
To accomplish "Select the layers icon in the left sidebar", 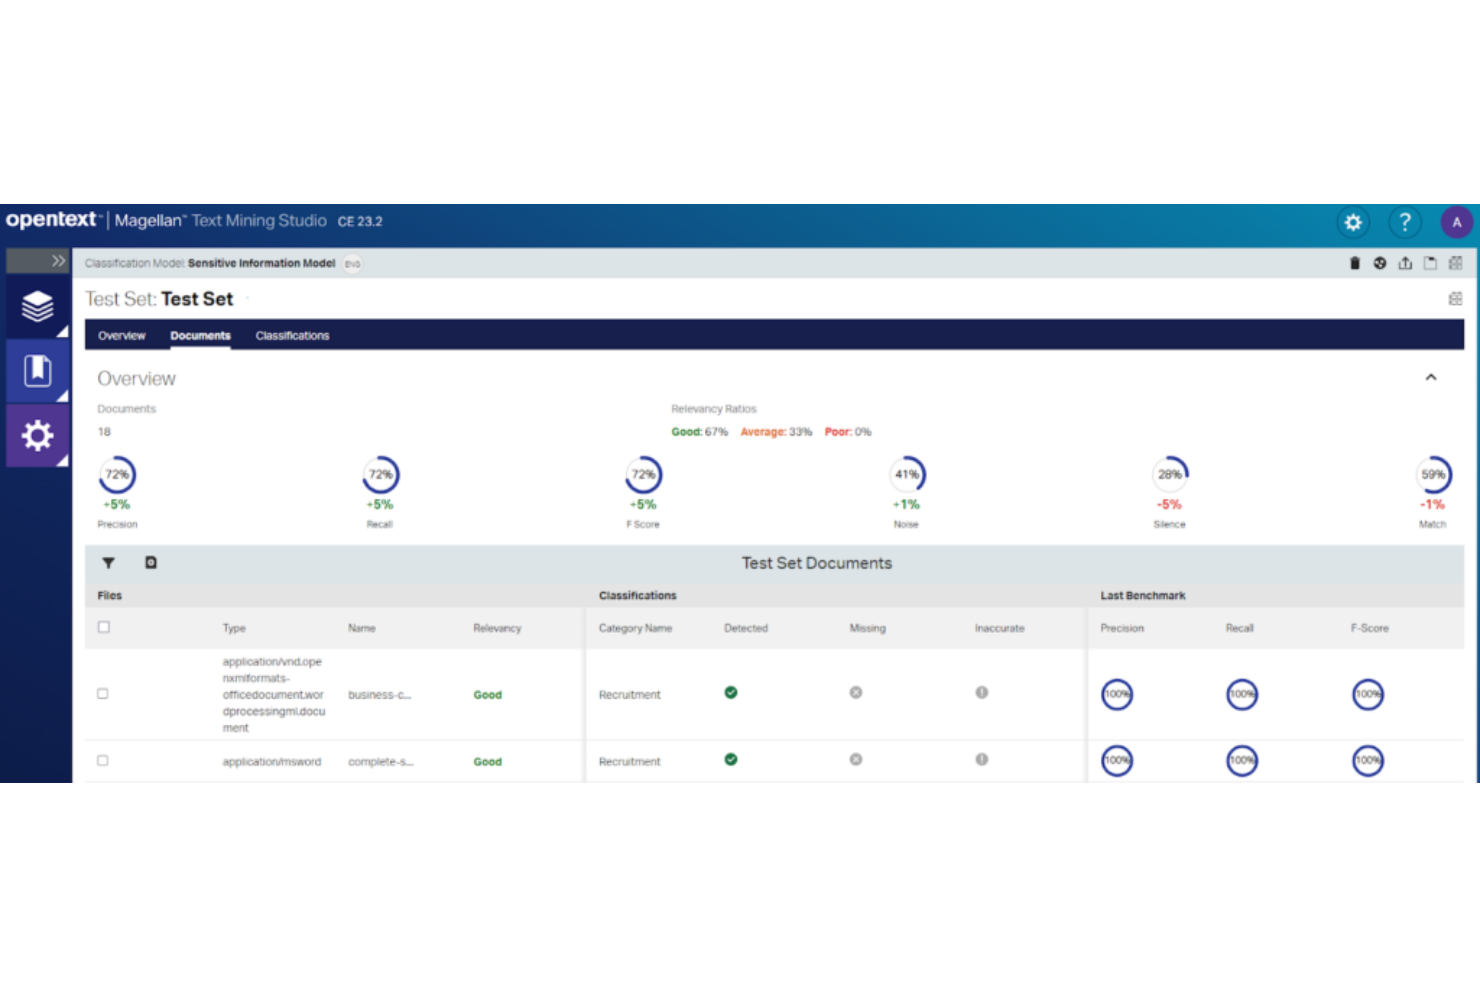I will [x=37, y=306].
